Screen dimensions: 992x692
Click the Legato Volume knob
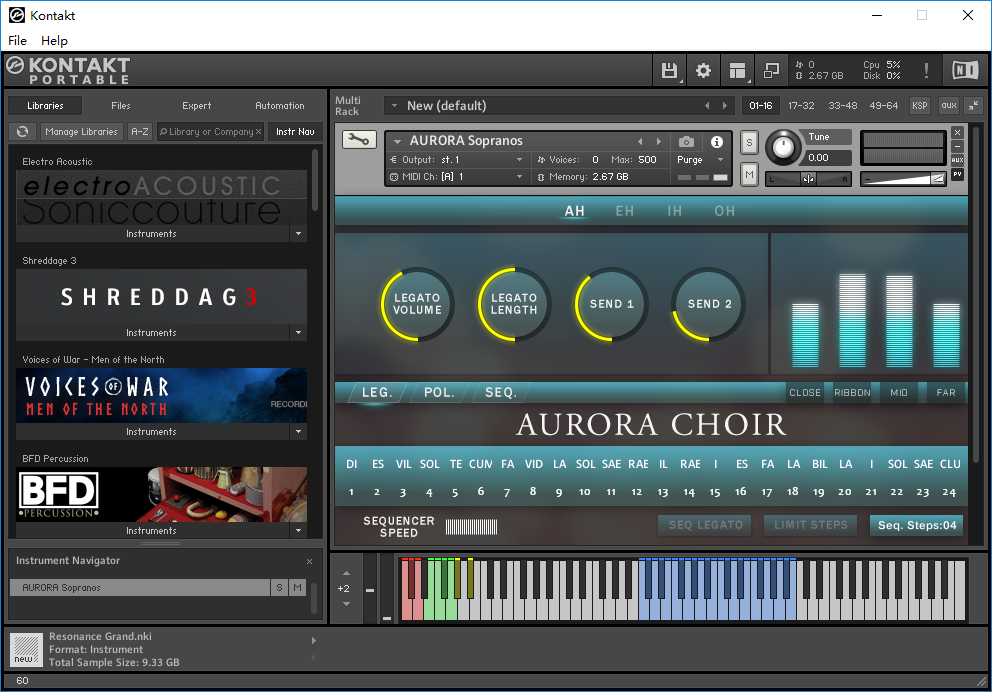click(417, 304)
